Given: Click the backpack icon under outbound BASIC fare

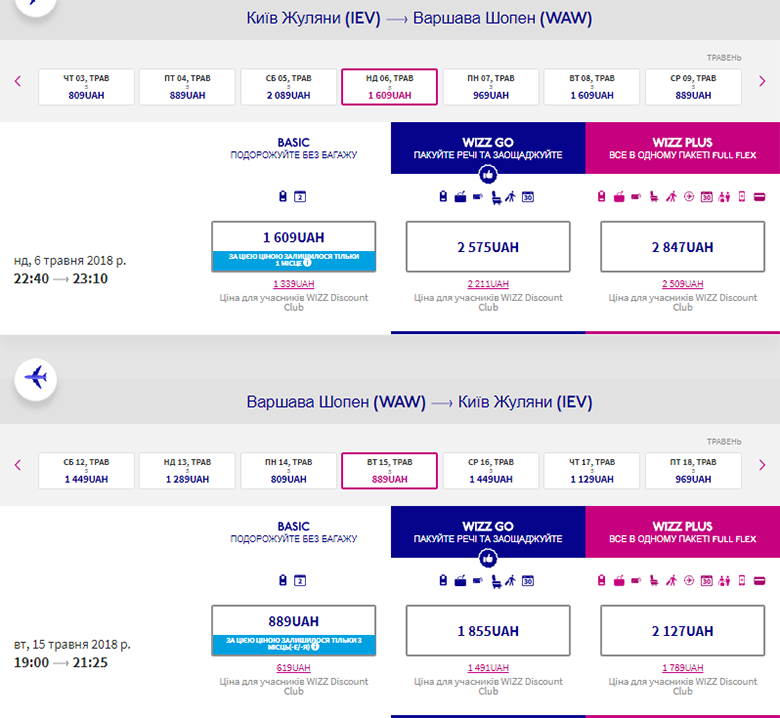Looking at the screenshot, I should (283, 196).
